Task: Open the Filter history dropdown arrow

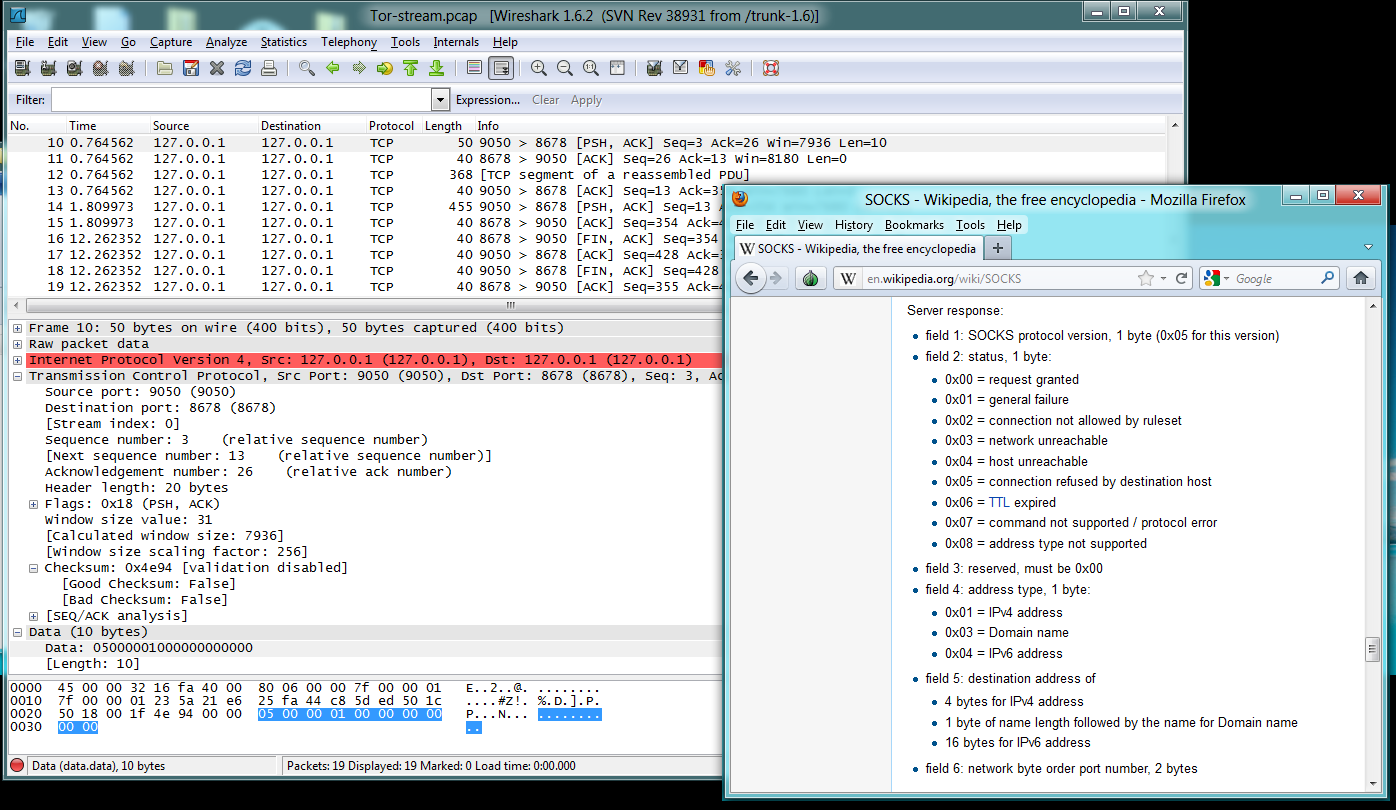Action: coord(440,100)
